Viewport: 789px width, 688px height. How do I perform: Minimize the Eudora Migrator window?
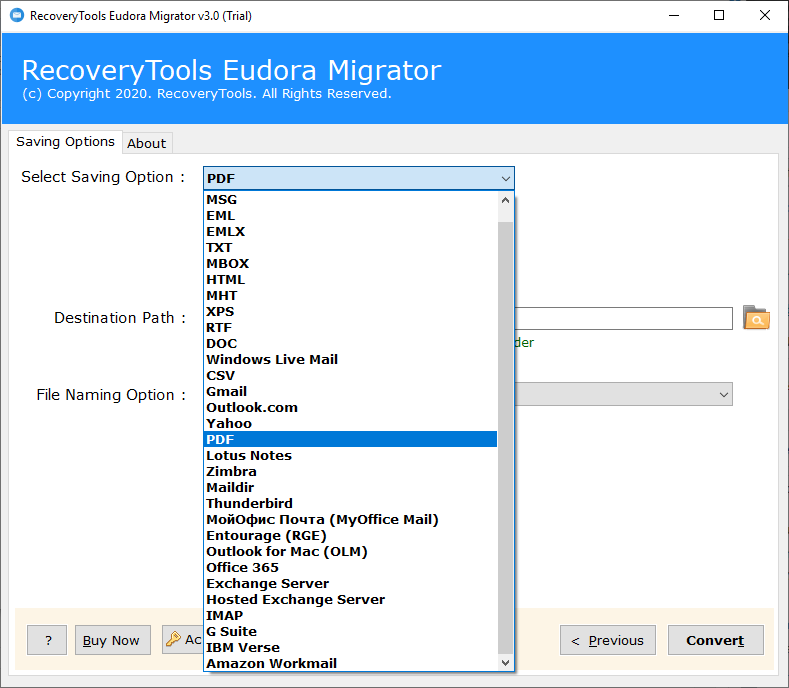pyautogui.click(x=674, y=16)
